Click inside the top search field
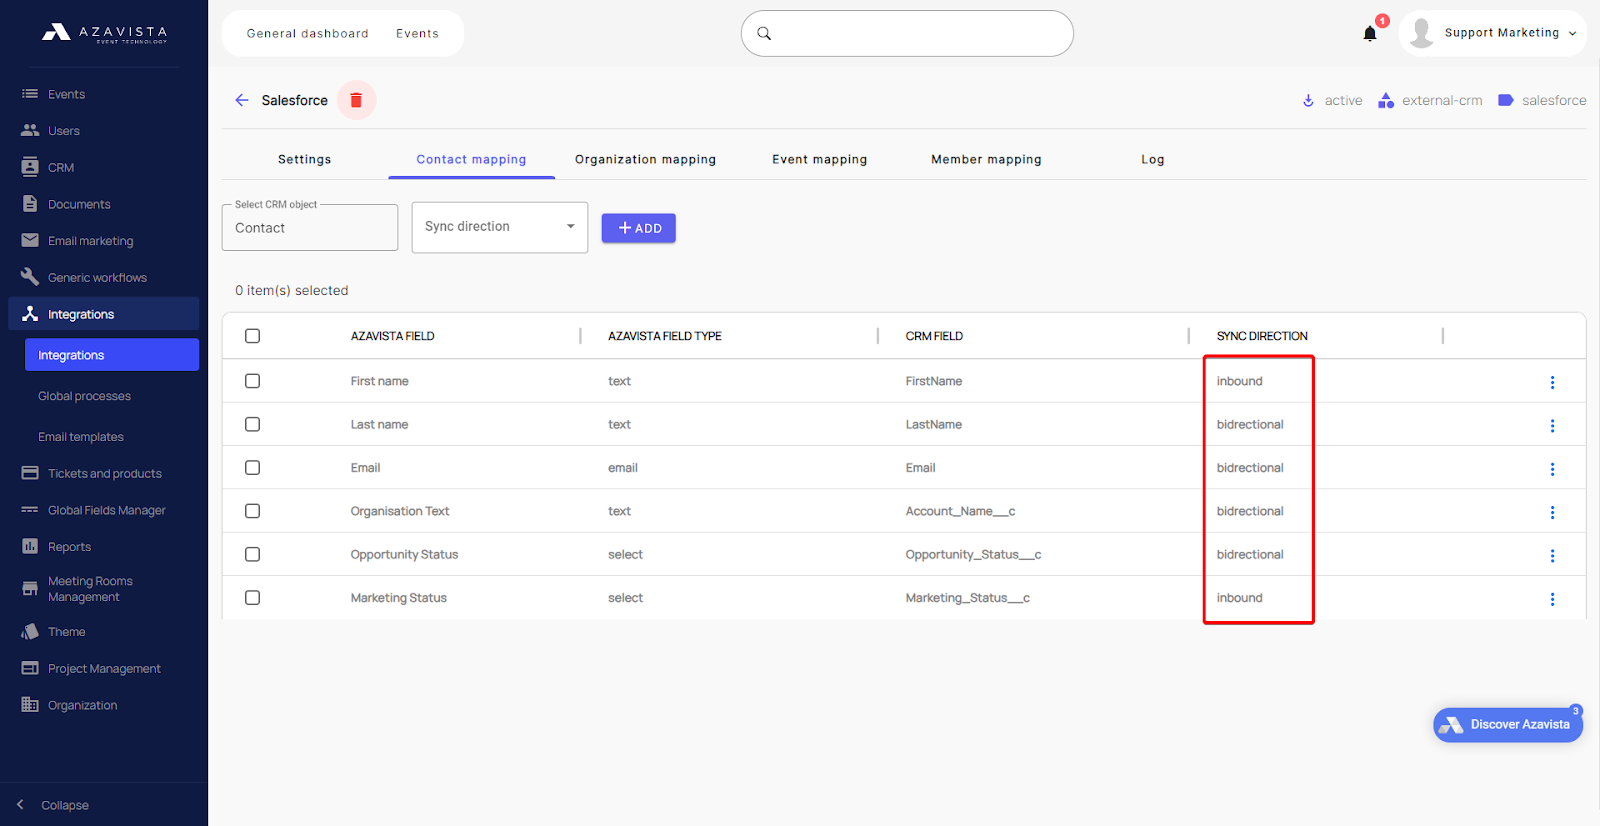 click(907, 33)
